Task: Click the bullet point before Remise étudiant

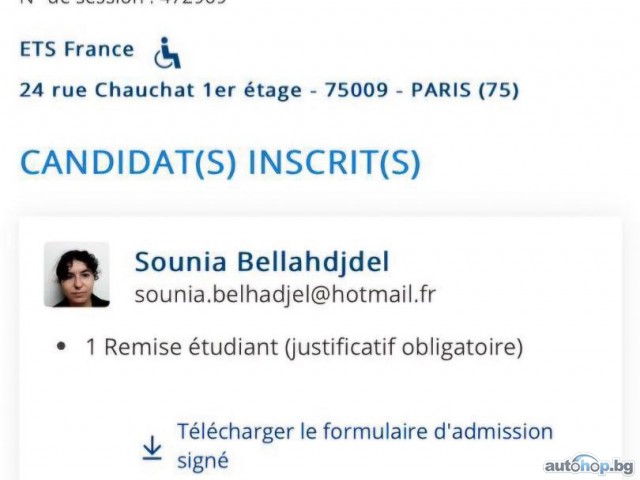Action: (x=61, y=347)
